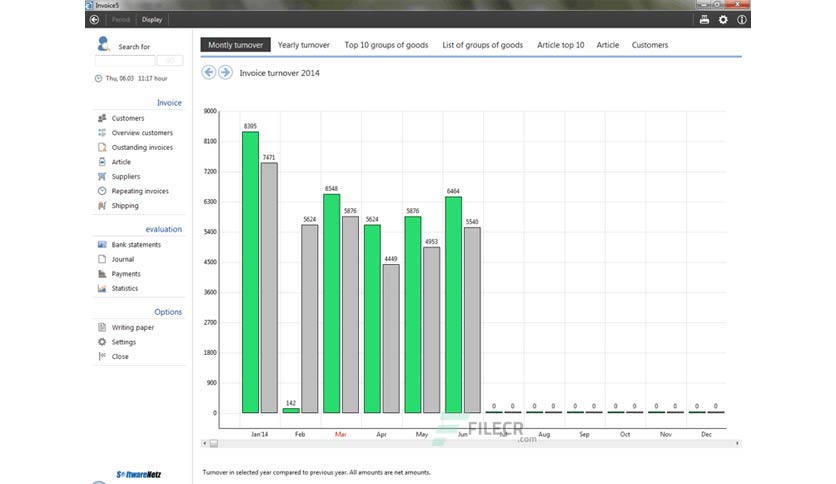Open the Statistics link
Viewport: 836px width, 484px height.
124,288
